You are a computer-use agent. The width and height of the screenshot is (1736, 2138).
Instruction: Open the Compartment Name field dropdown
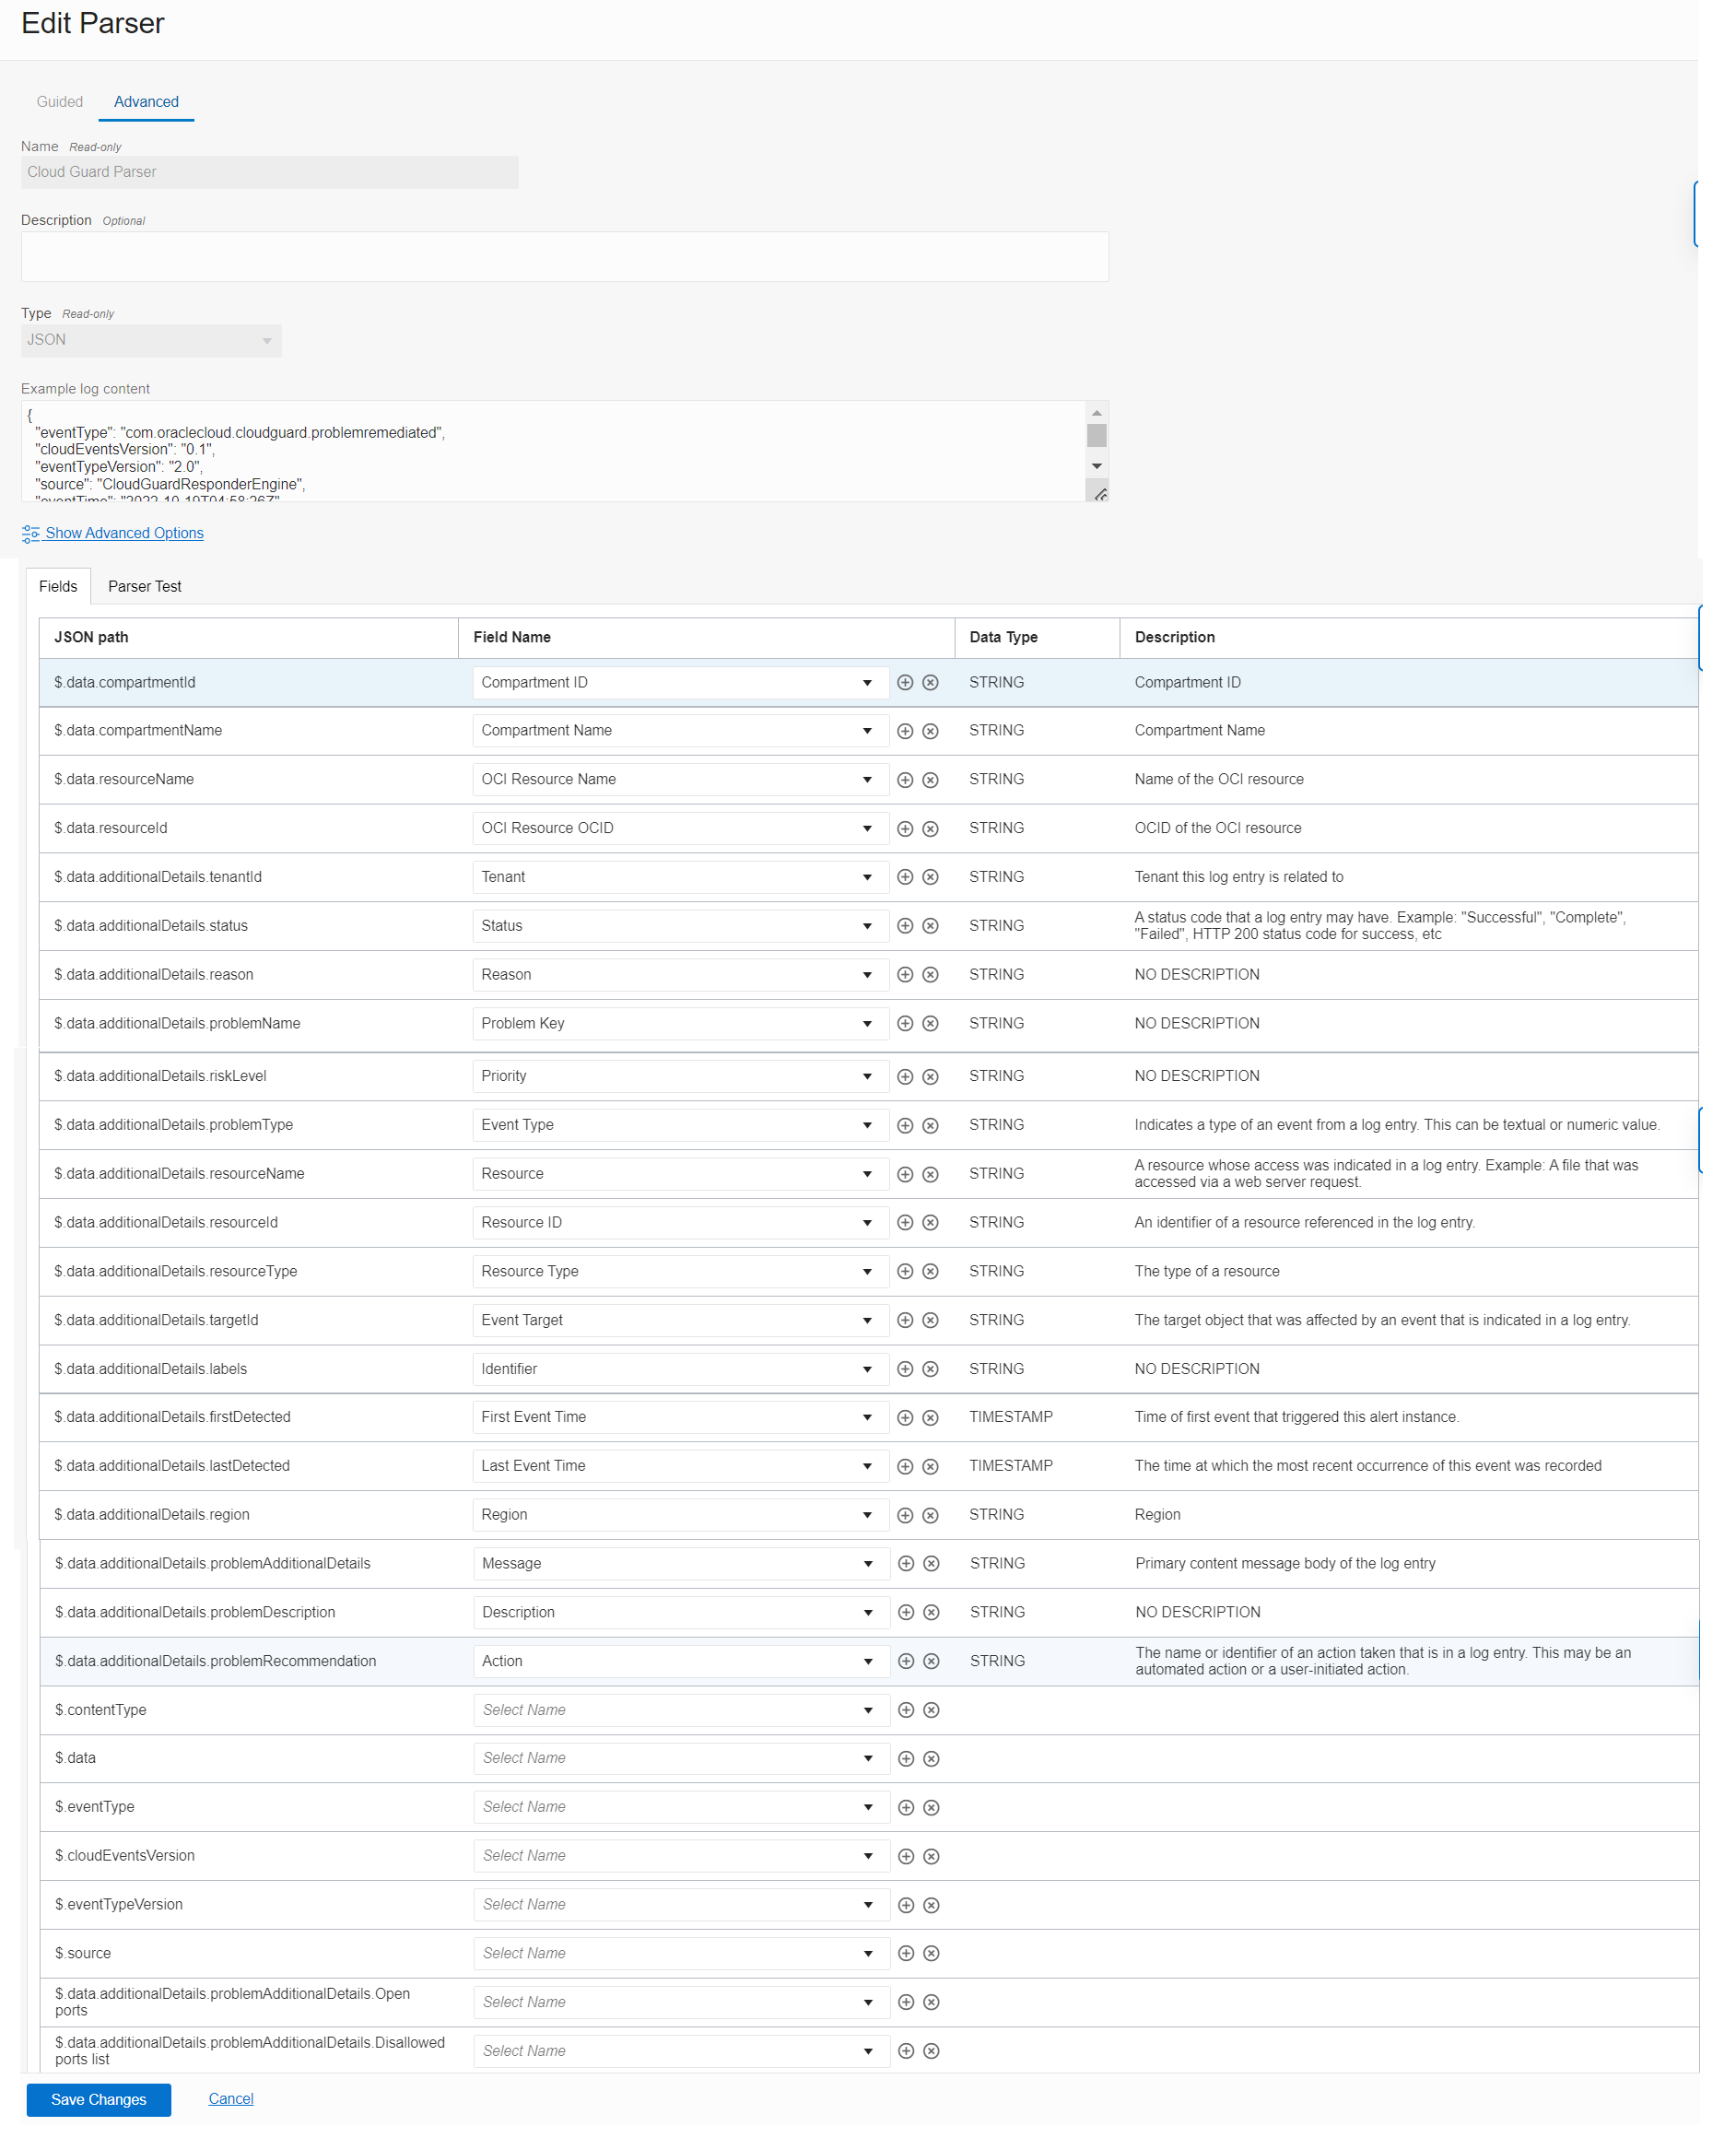point(867,730)
